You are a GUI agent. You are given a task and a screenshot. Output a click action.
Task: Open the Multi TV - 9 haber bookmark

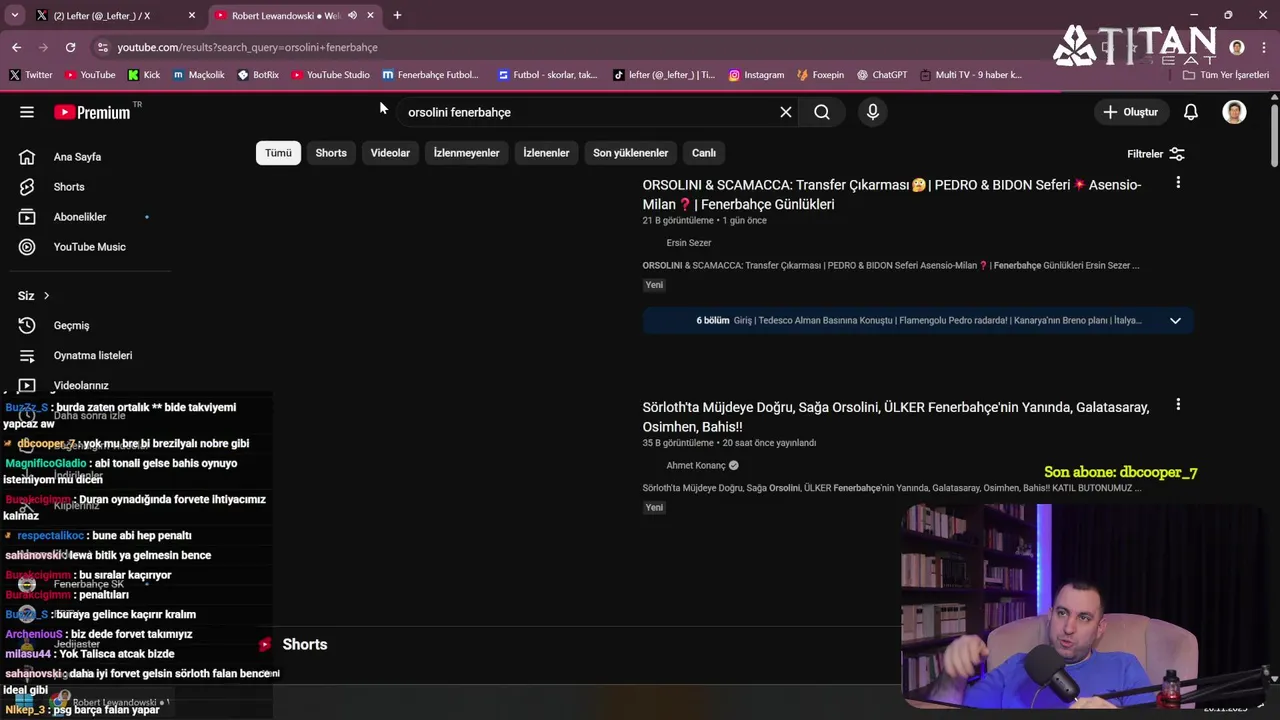(x=970, y=75)
